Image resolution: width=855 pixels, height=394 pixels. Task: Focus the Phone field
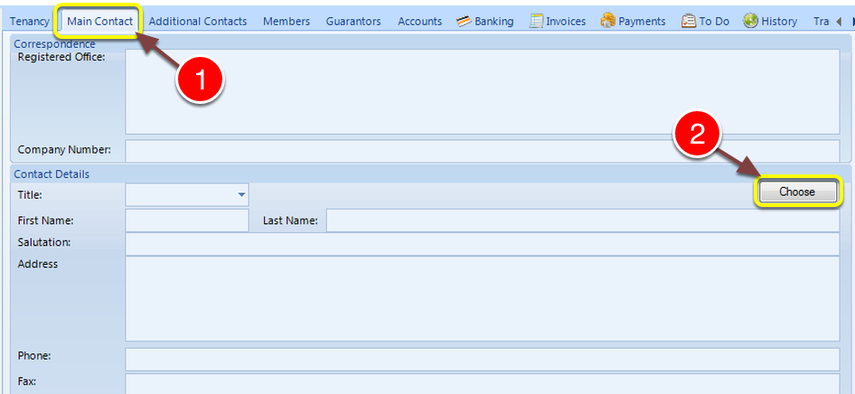click(x=482, y=359)
